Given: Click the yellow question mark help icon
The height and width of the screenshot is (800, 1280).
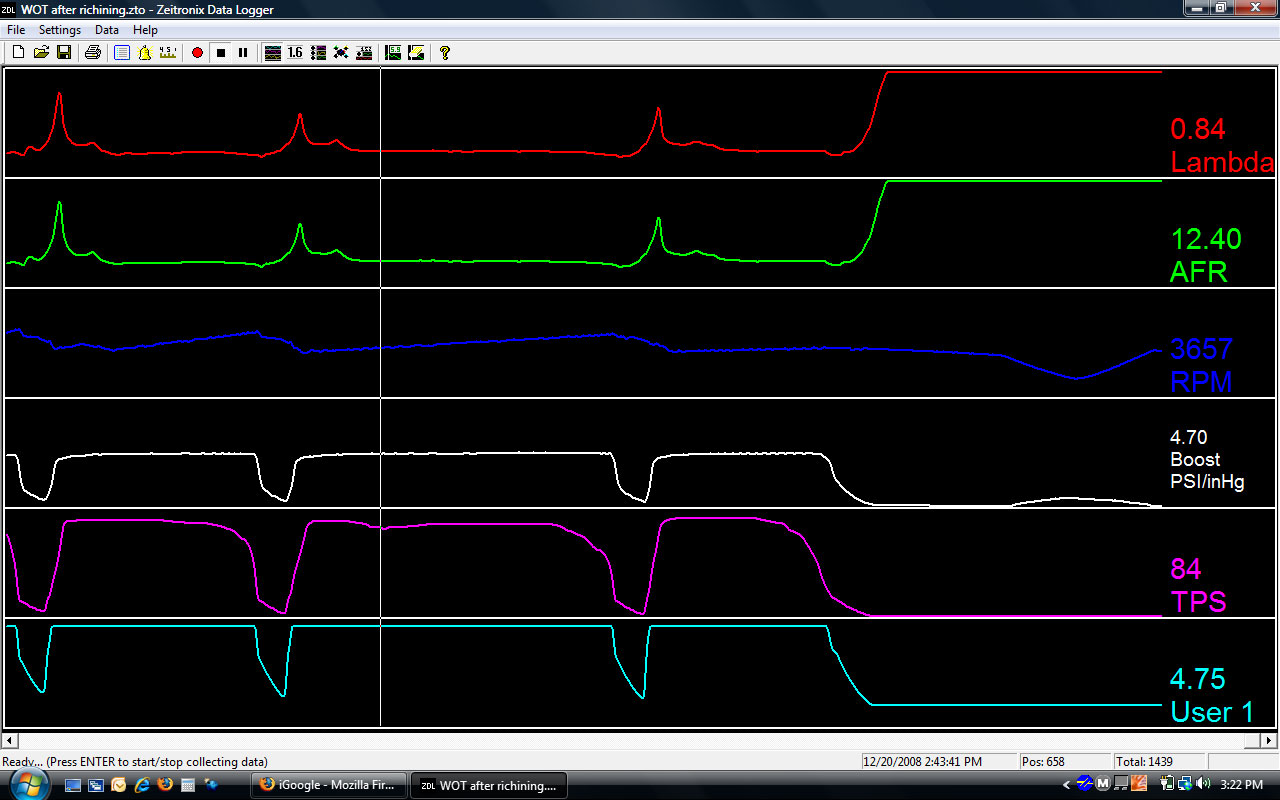Looking at the screenshot, I should pyautogui.click(x=445, y=52).
